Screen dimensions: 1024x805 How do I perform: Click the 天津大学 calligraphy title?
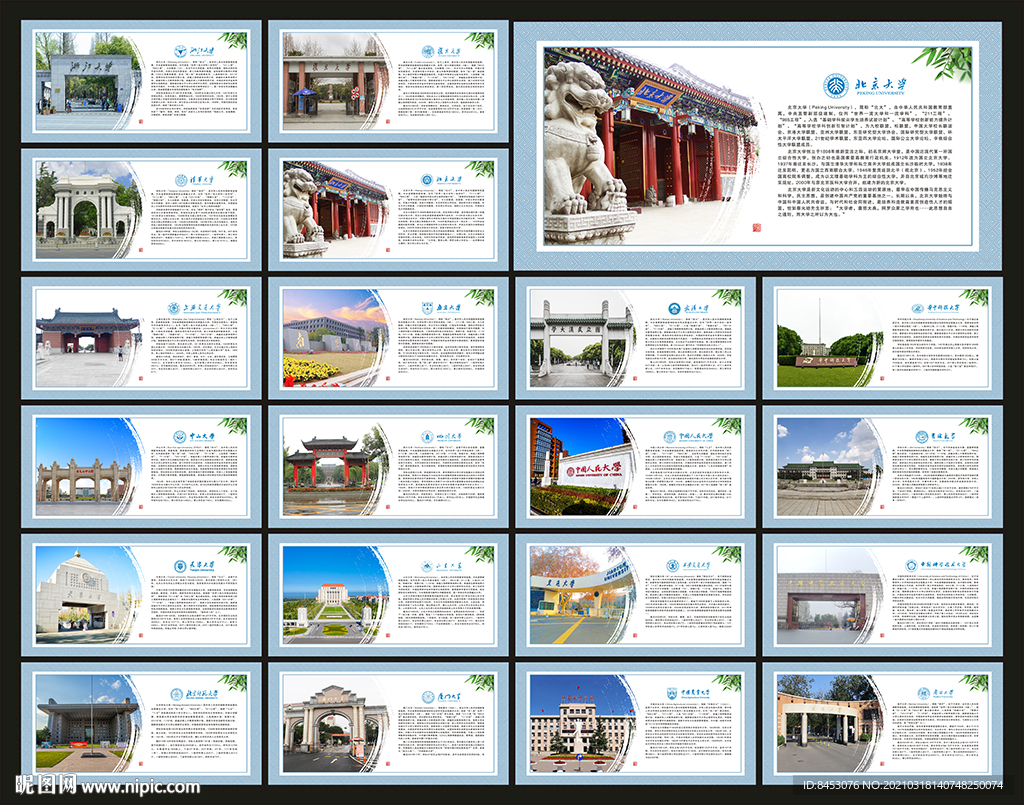[x=201, y=565]
